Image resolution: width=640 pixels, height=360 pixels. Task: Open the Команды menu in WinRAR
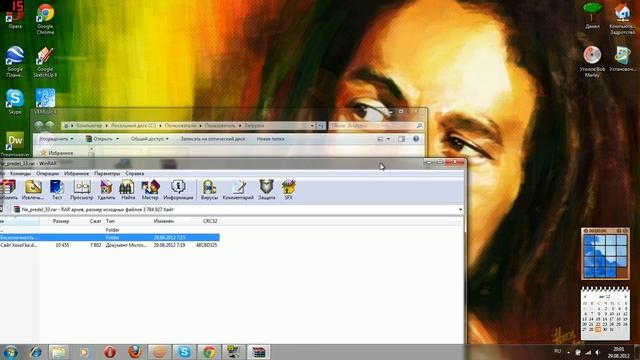pos(20,173)
